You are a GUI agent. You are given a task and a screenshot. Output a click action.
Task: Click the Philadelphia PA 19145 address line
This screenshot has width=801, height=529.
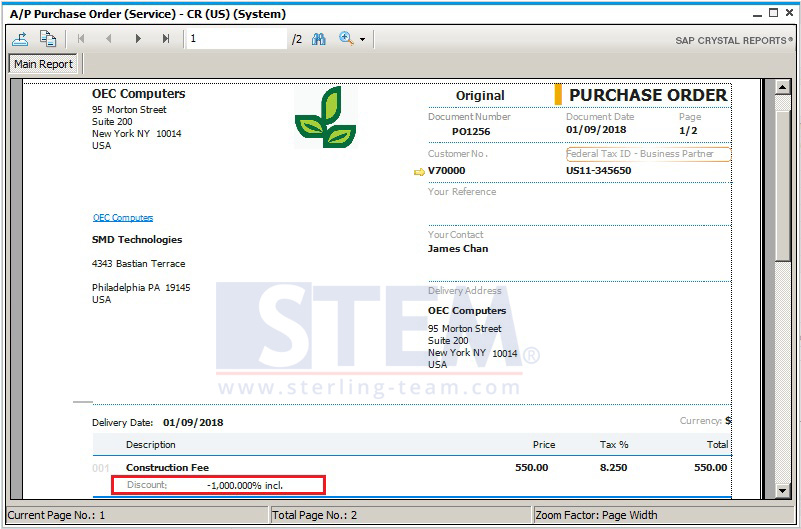click(141, 287)
